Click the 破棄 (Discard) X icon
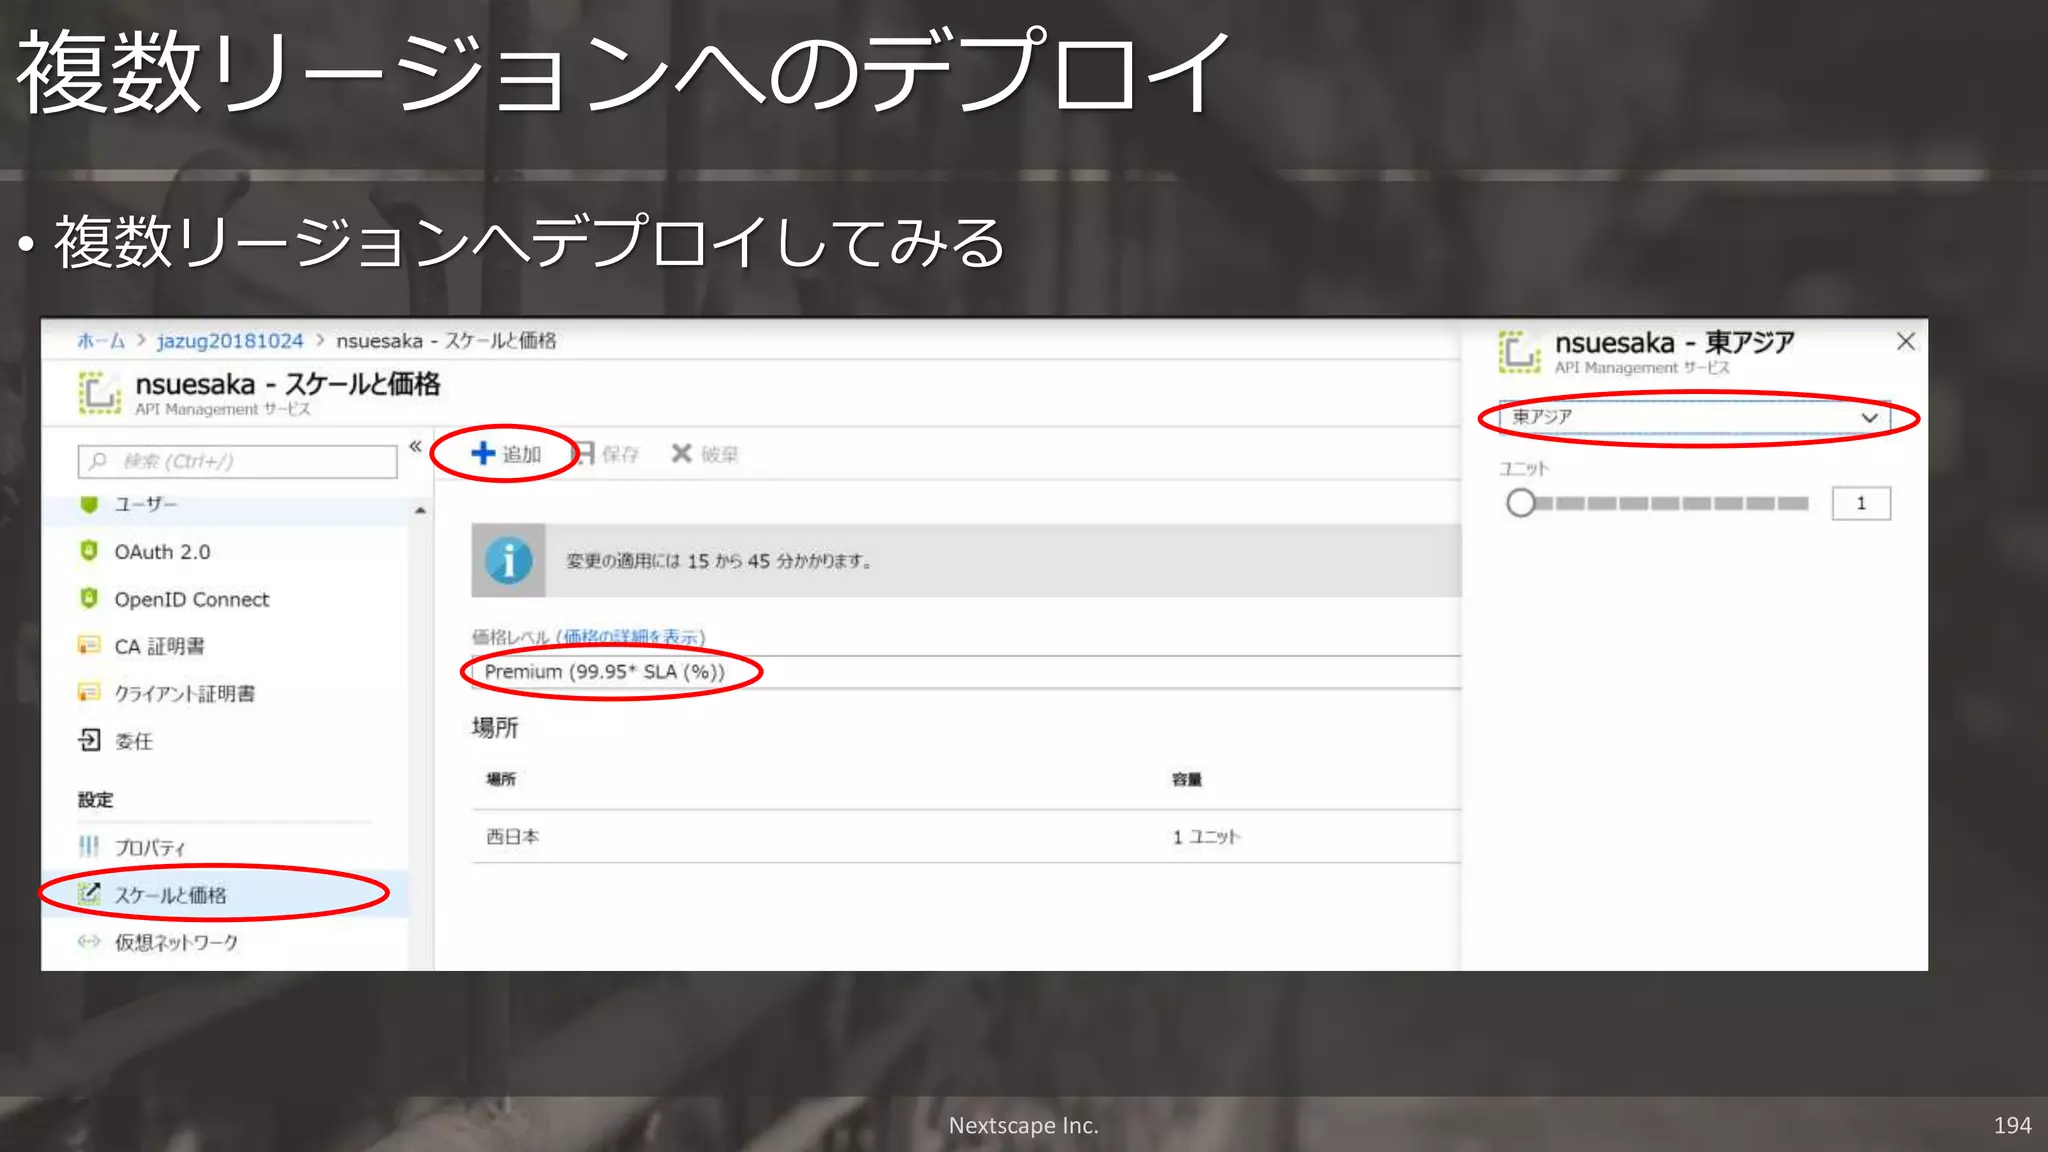Screen dimensions: 2048x1152 [x=681, y=453]
